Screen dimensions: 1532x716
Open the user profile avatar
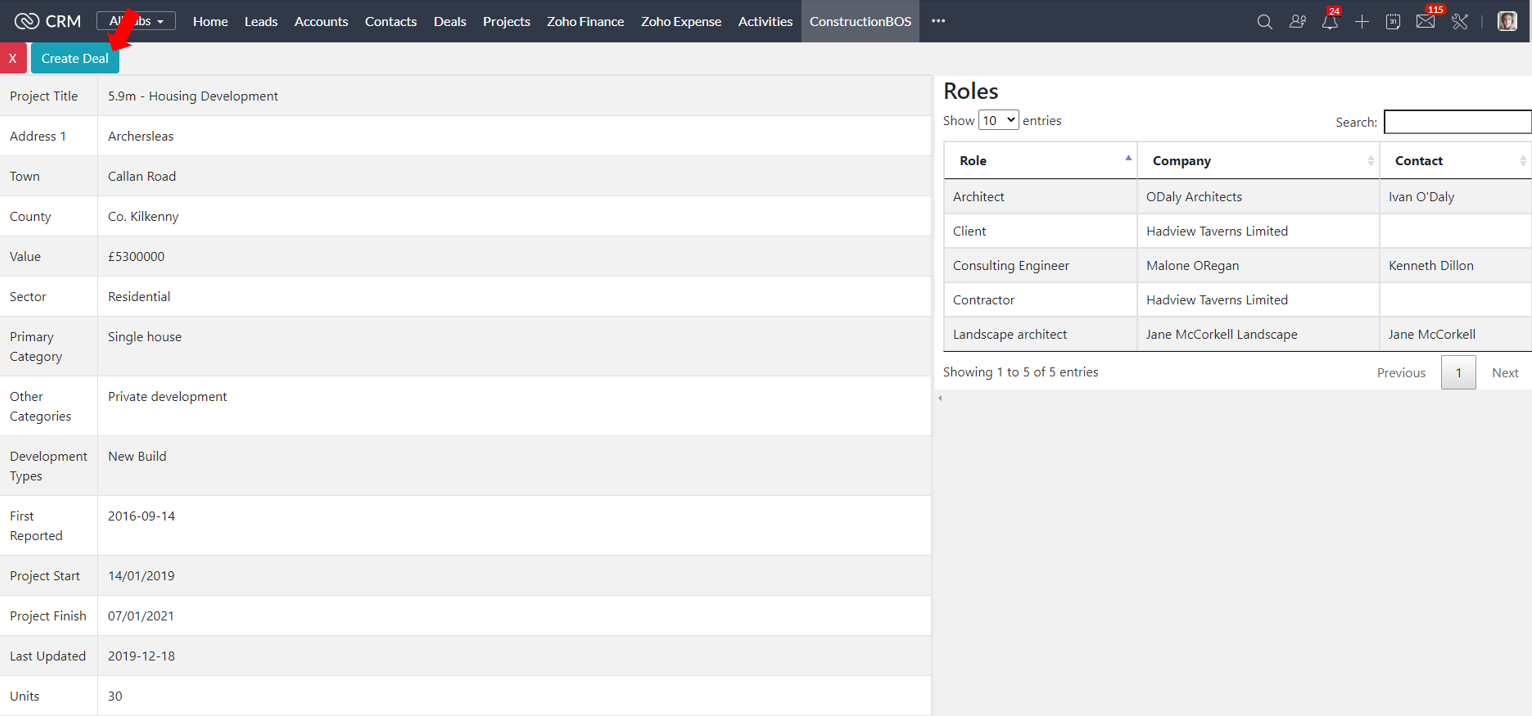1507,21
